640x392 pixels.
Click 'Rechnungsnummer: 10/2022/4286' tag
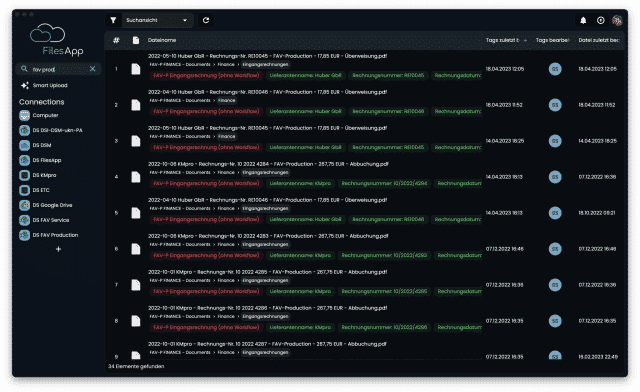(384, 327)
